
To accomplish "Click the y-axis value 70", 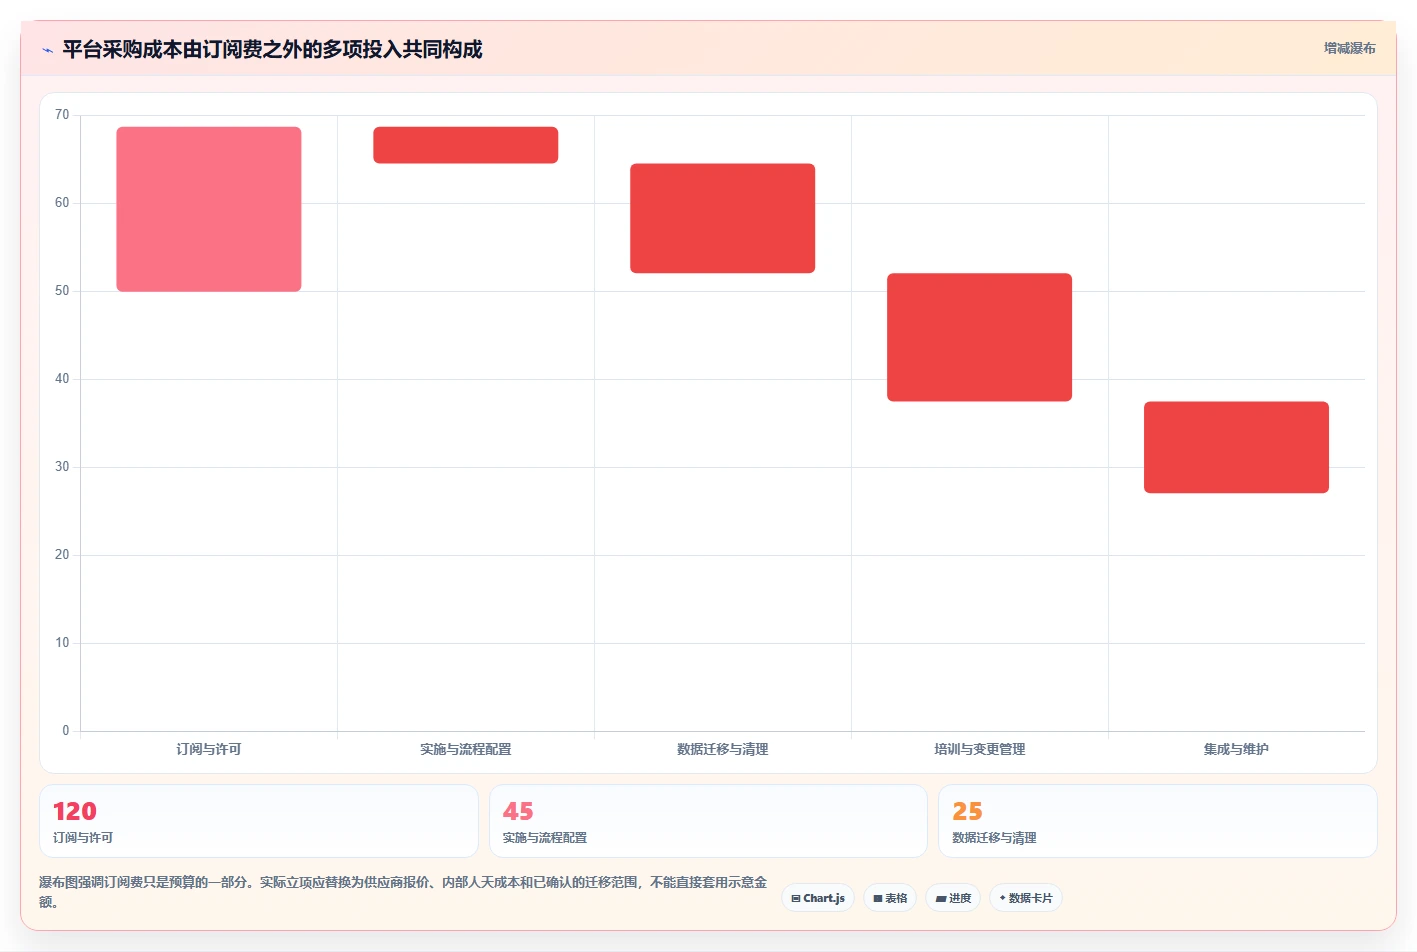I will tap(62, 115).
